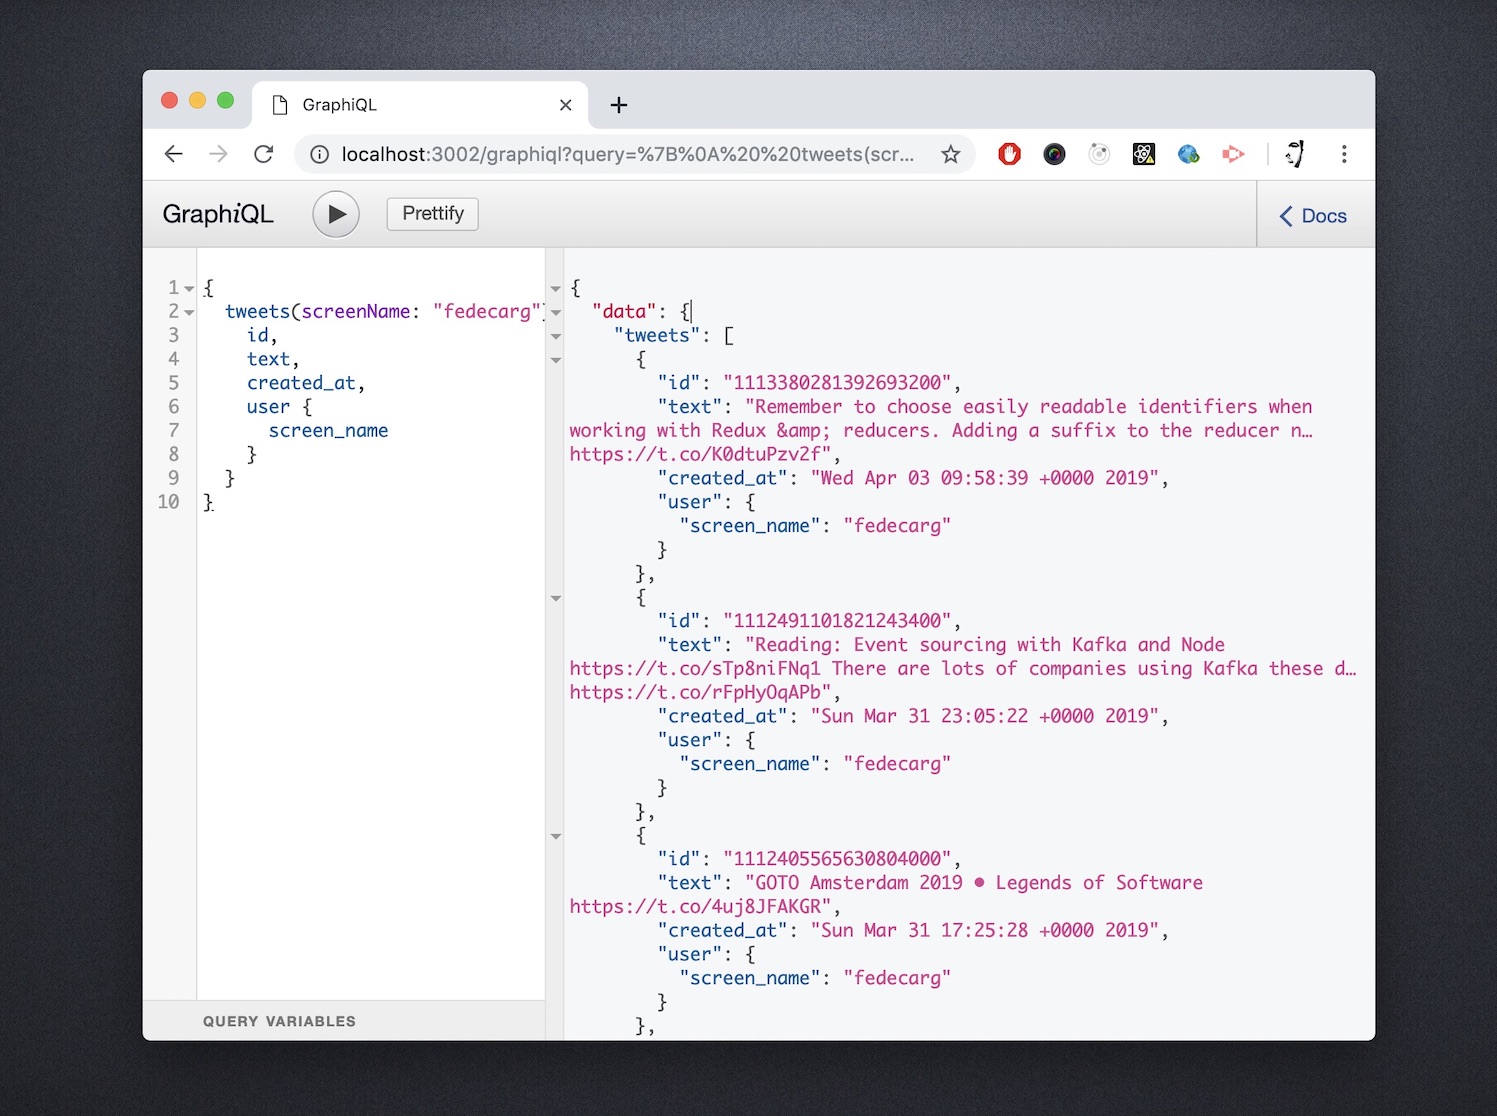The width and height of the screenshot is (1497, 1116).
Task: Fold the first tweet object
Action: [556, 360]
